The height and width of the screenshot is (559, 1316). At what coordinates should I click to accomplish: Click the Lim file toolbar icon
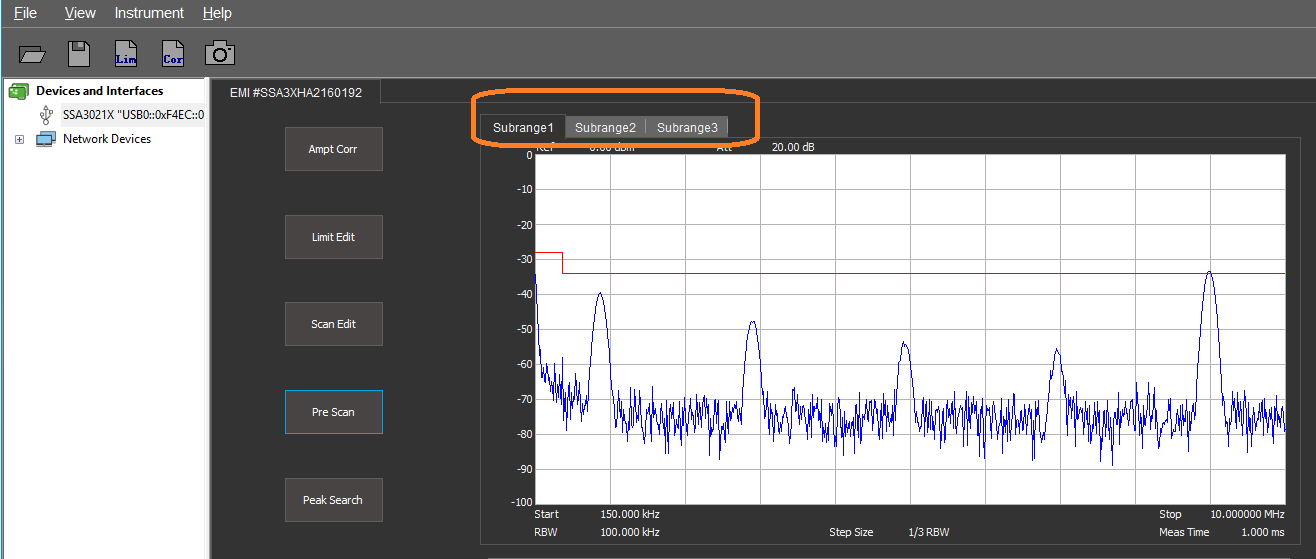click(126, 54)
